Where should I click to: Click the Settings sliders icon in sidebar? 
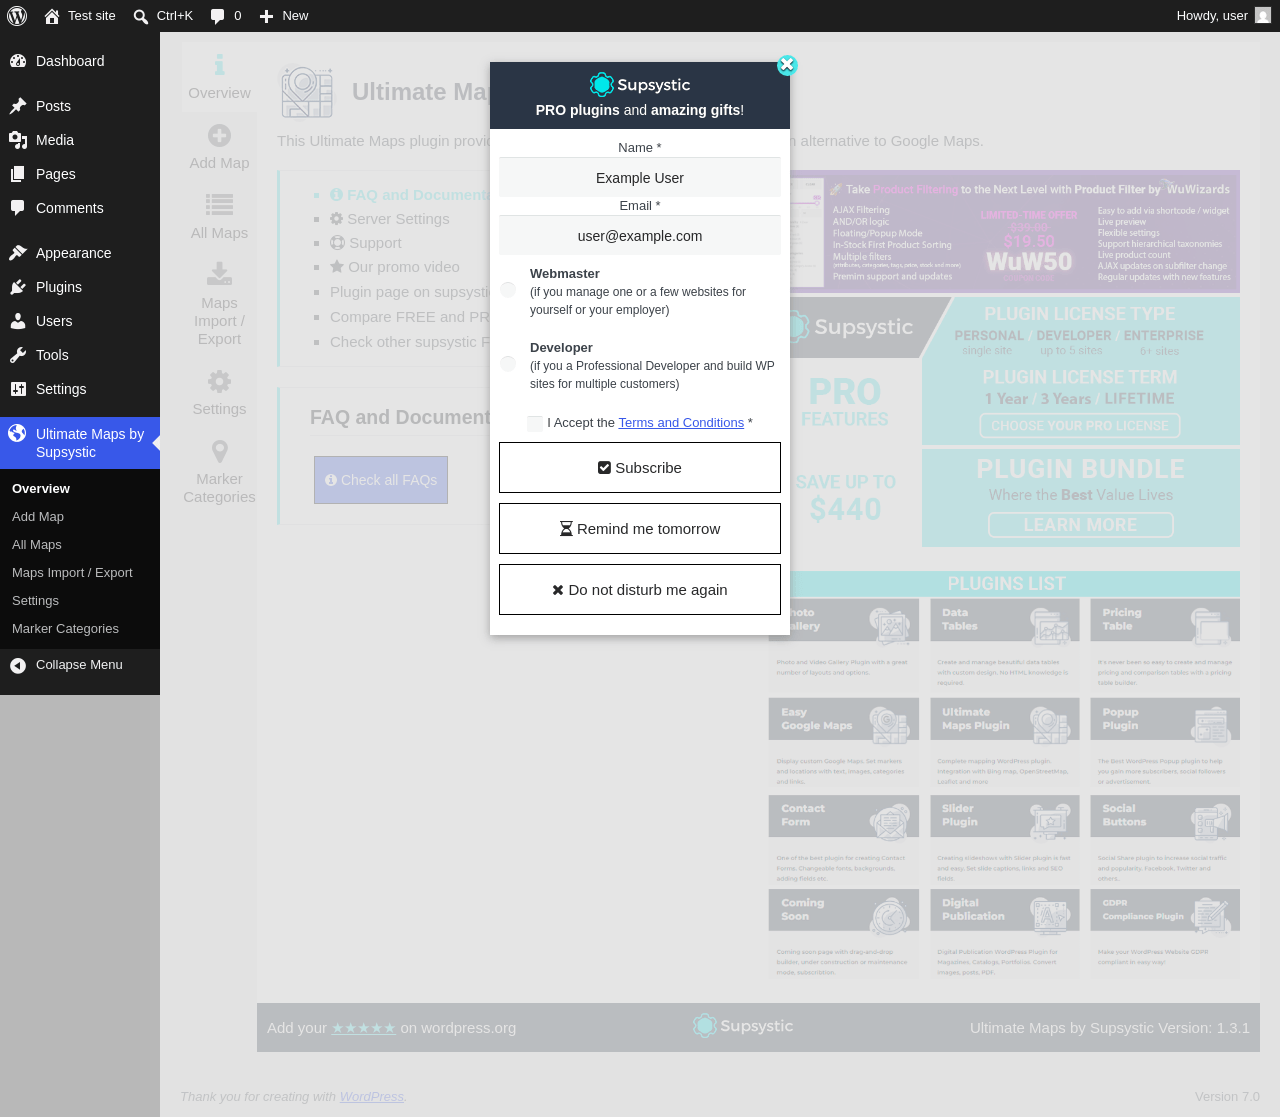[18, 389]
